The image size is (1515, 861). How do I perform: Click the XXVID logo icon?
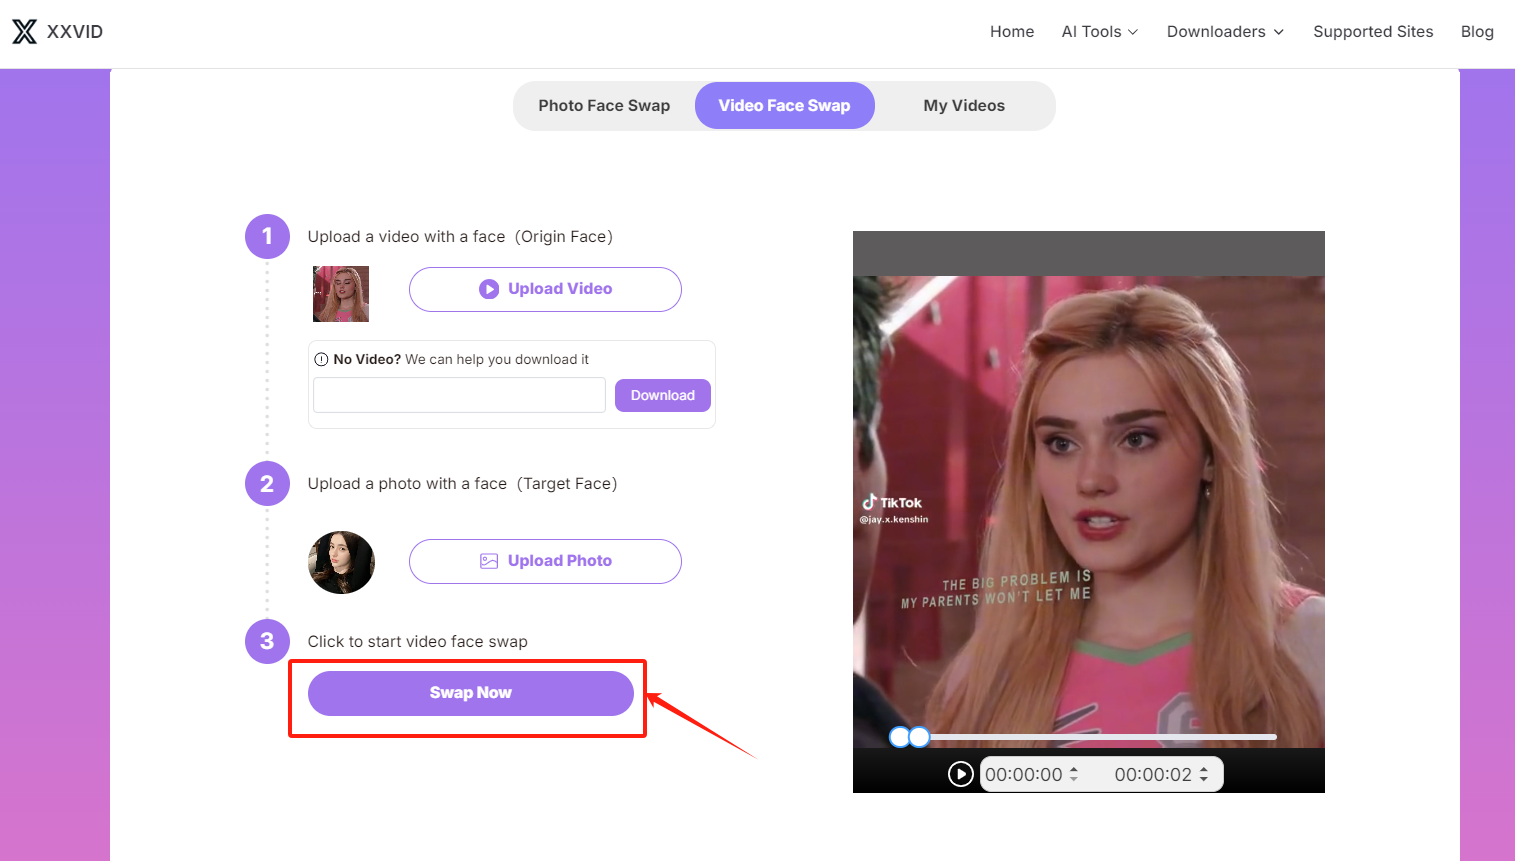[23, 31]
